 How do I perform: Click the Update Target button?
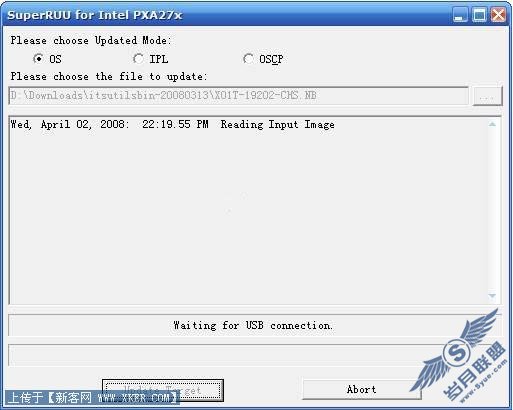click(x=163, y=390)
